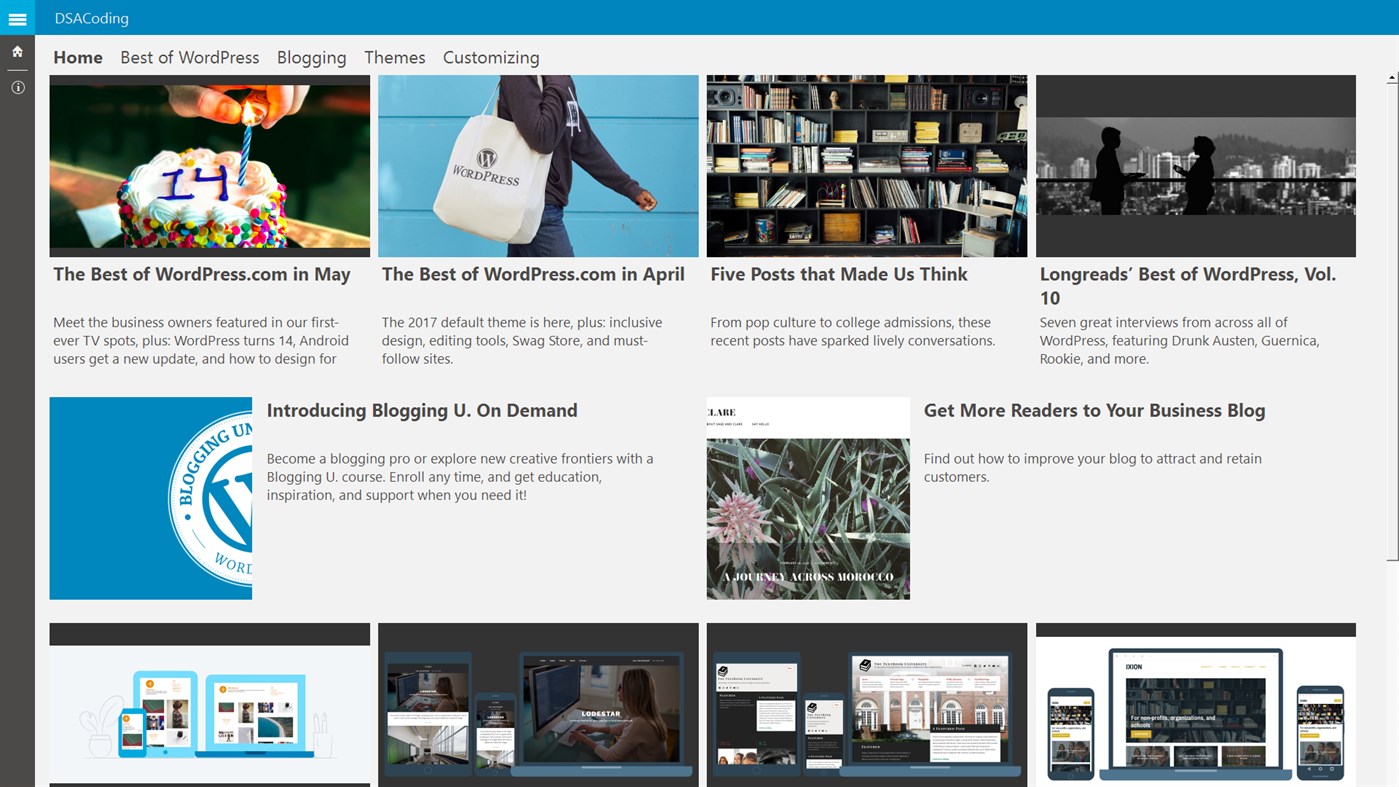1399x787 pixels.
Task: Click the illustrated blue devices theme preview
Action: [210, 705]
